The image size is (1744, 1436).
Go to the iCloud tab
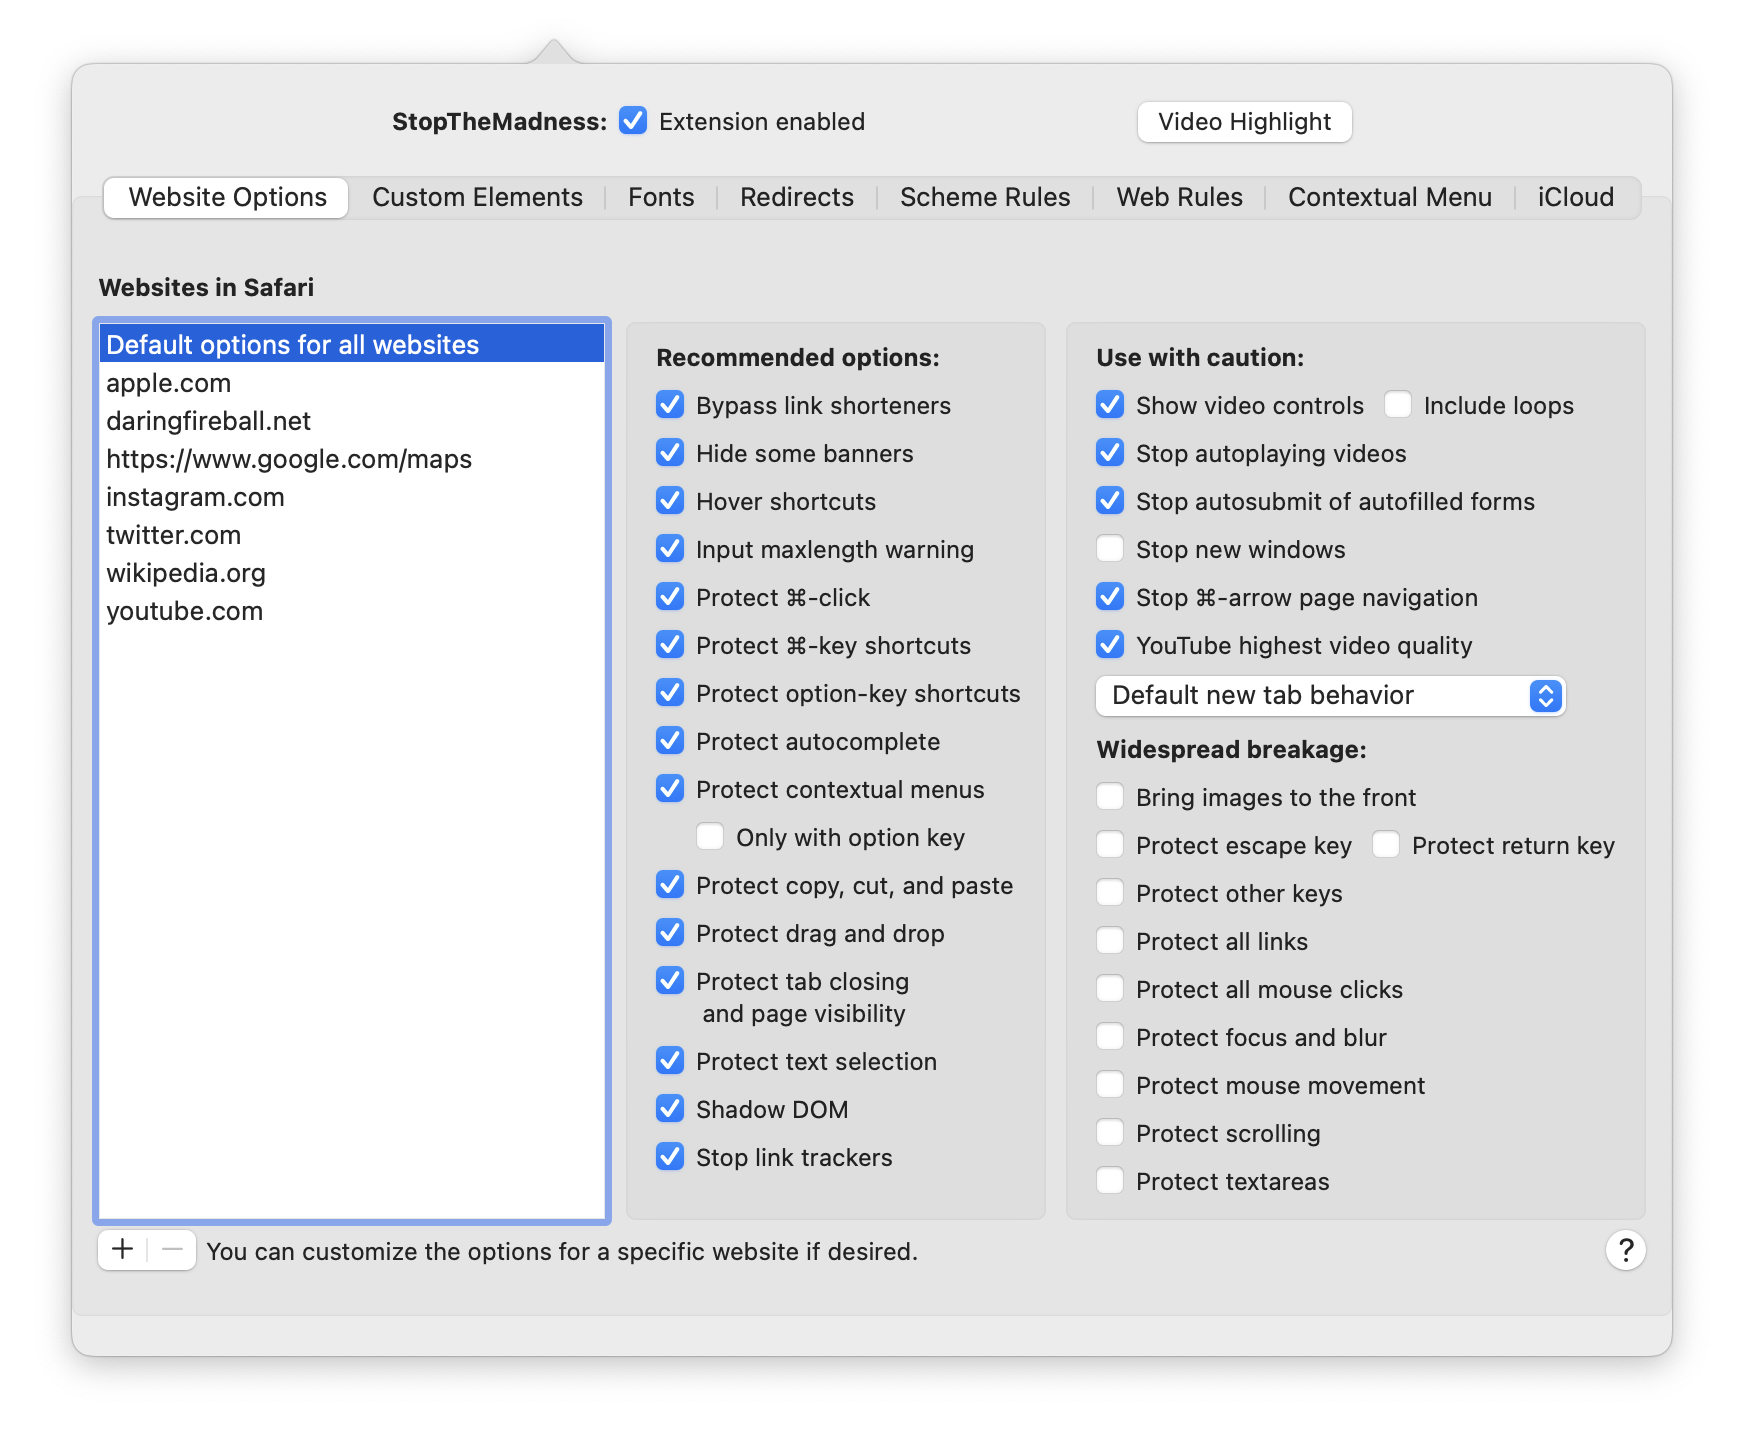pos(1575,198)
